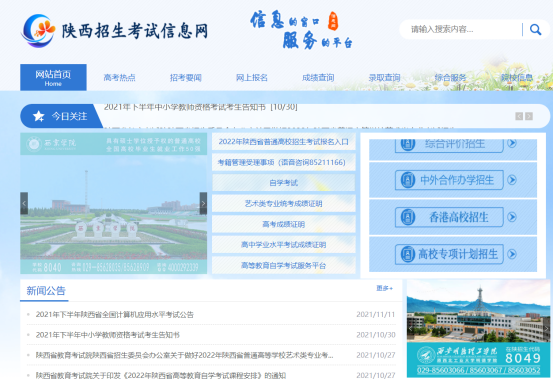554x382 pixels.
Task: Open the 西京学院 banner image
Action: point(113,203)
